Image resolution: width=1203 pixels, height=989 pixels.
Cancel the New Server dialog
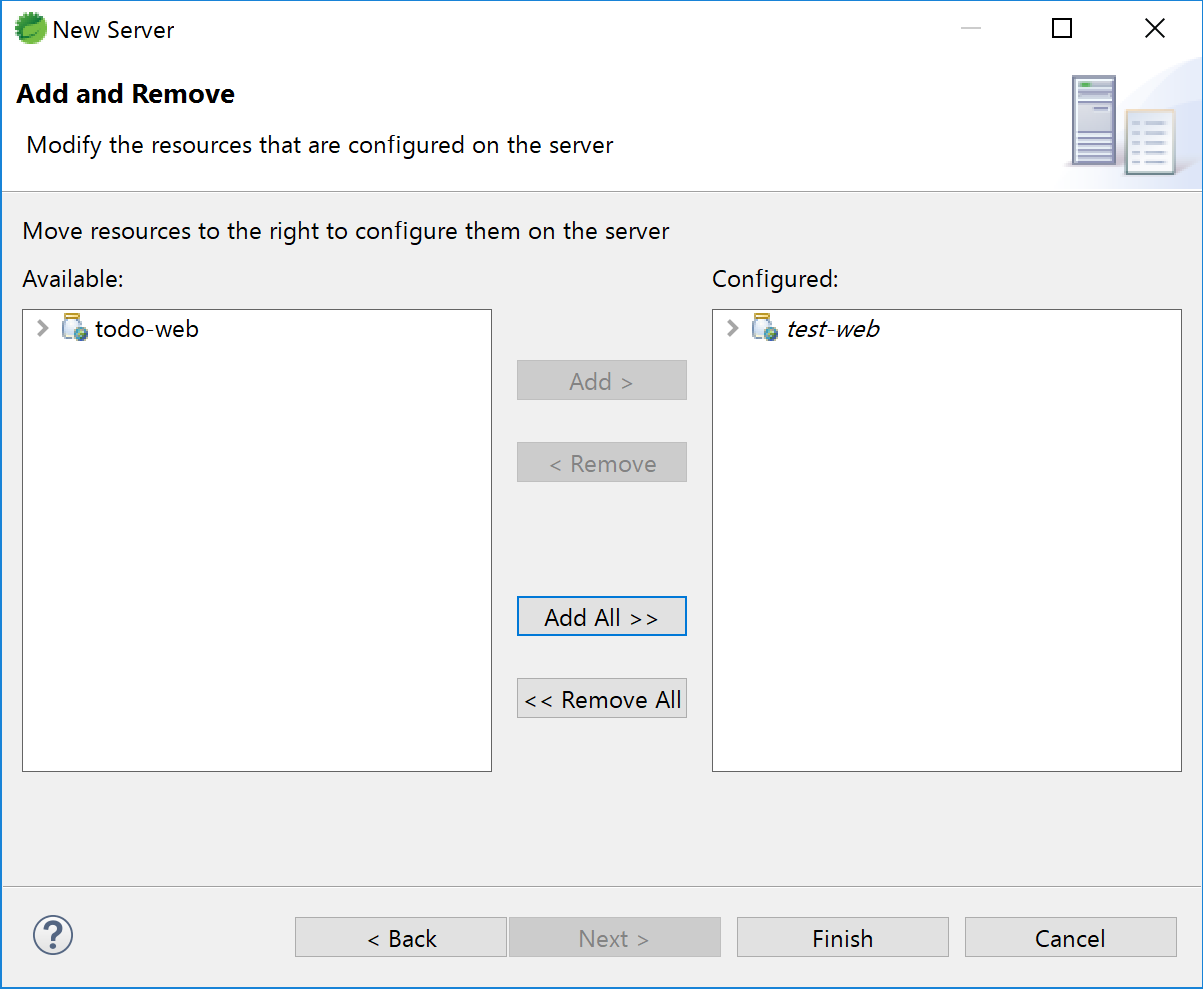(x=1070, y=938)
